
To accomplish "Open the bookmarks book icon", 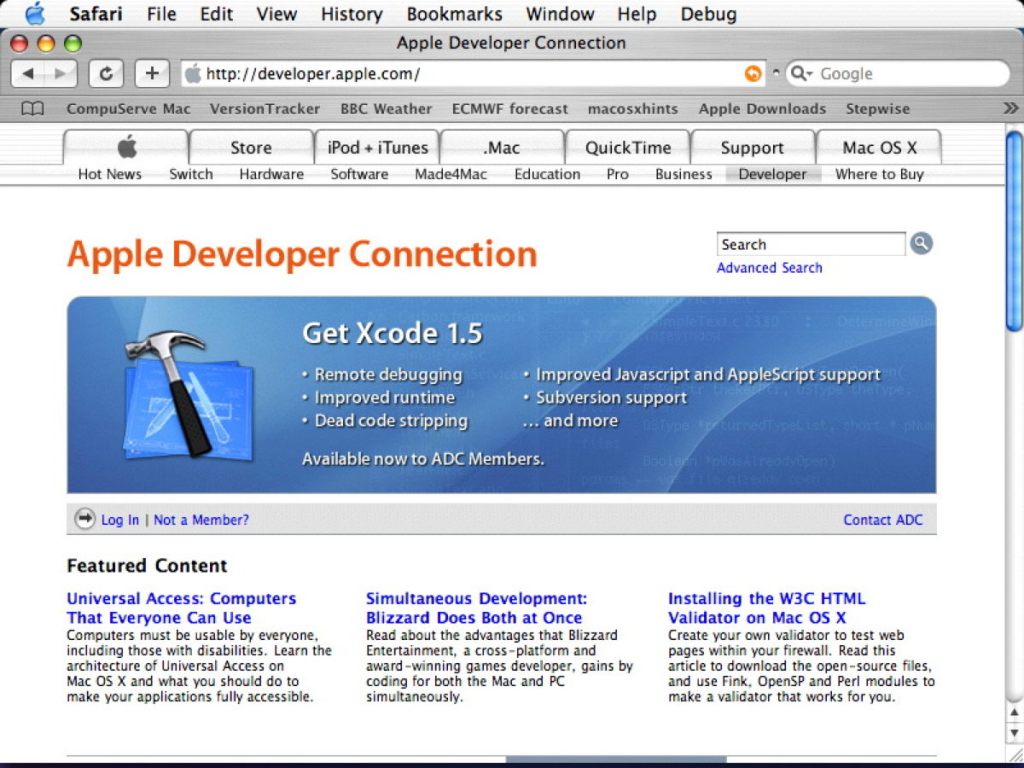I will pos(31,108).
